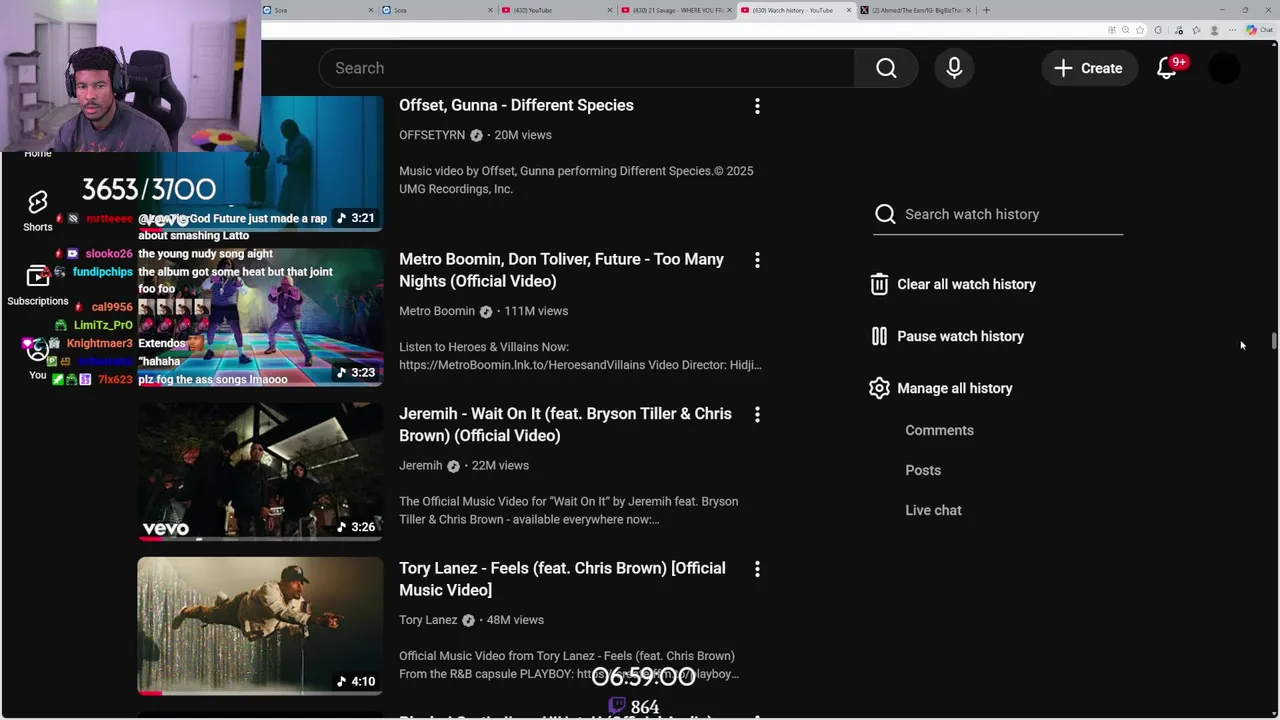Open options for Tory Lanez Feels video
Image resolution: width=1280 pixels, height=720 pixels.
(x=757, y=569)
